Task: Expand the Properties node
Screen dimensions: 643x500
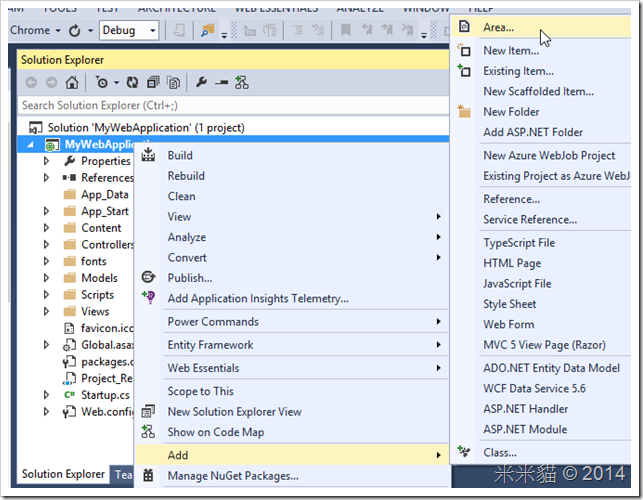Action: [x=46, y=161]
